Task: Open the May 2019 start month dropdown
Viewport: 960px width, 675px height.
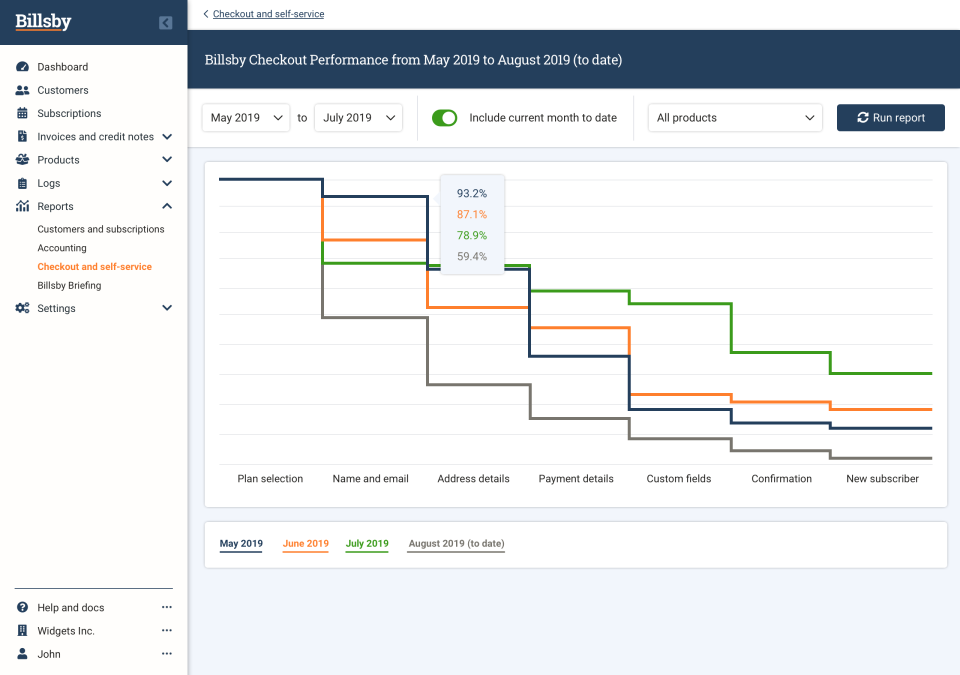Action: tap(245, 117)
